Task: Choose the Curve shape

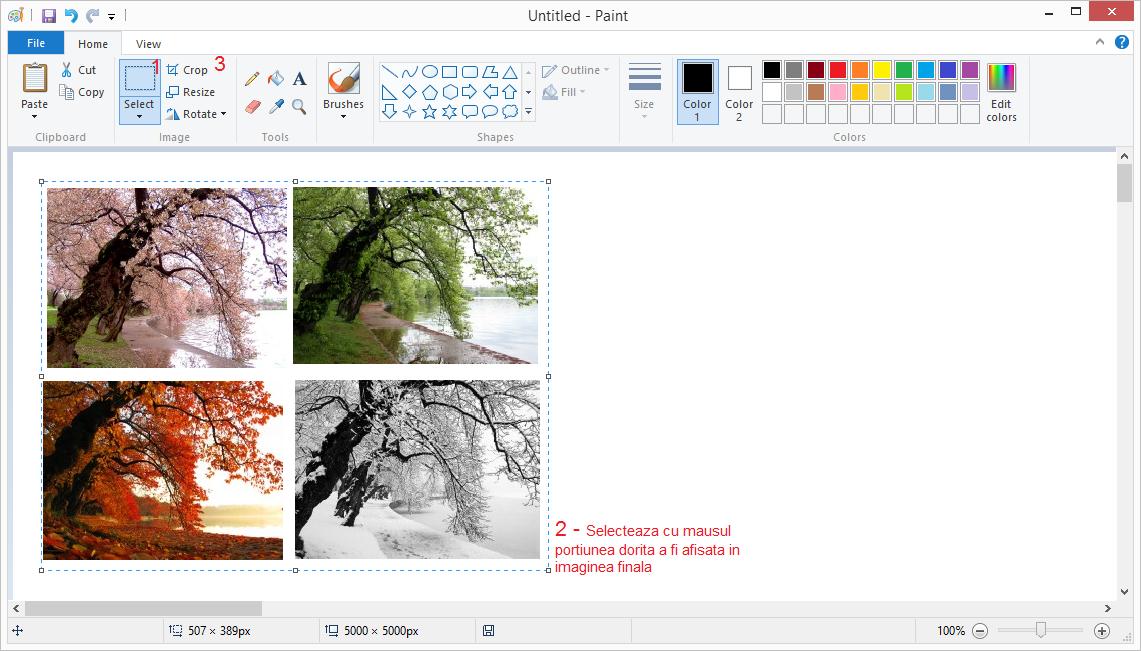Action: 410,71
